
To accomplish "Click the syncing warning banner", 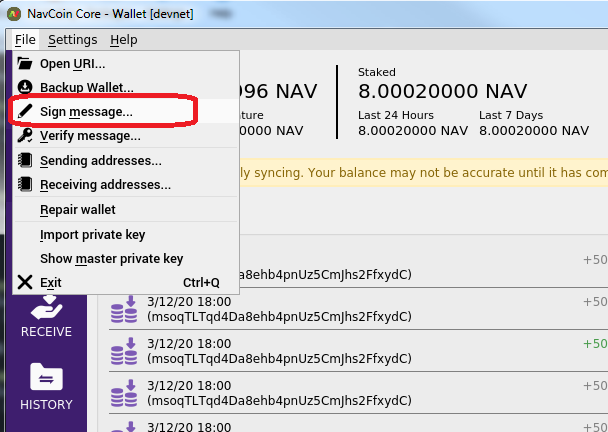I will click(423, 173).
